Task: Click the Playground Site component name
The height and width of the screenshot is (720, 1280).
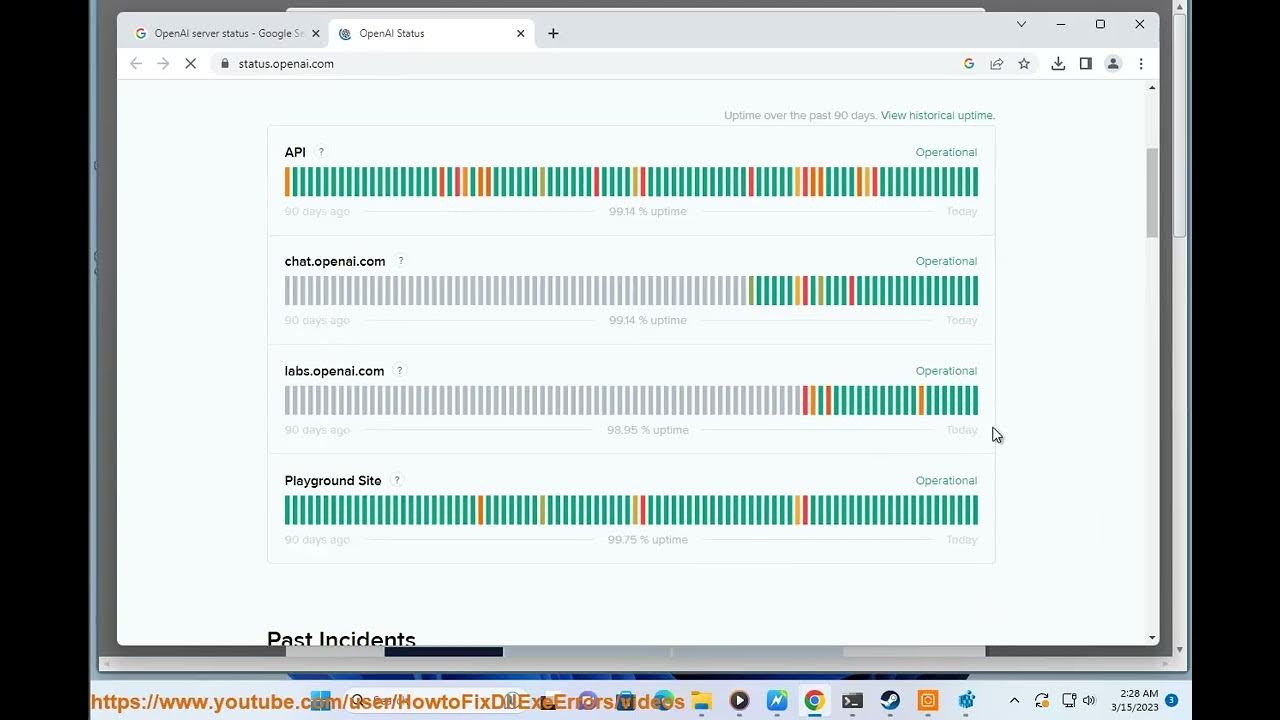Action: 333,481
